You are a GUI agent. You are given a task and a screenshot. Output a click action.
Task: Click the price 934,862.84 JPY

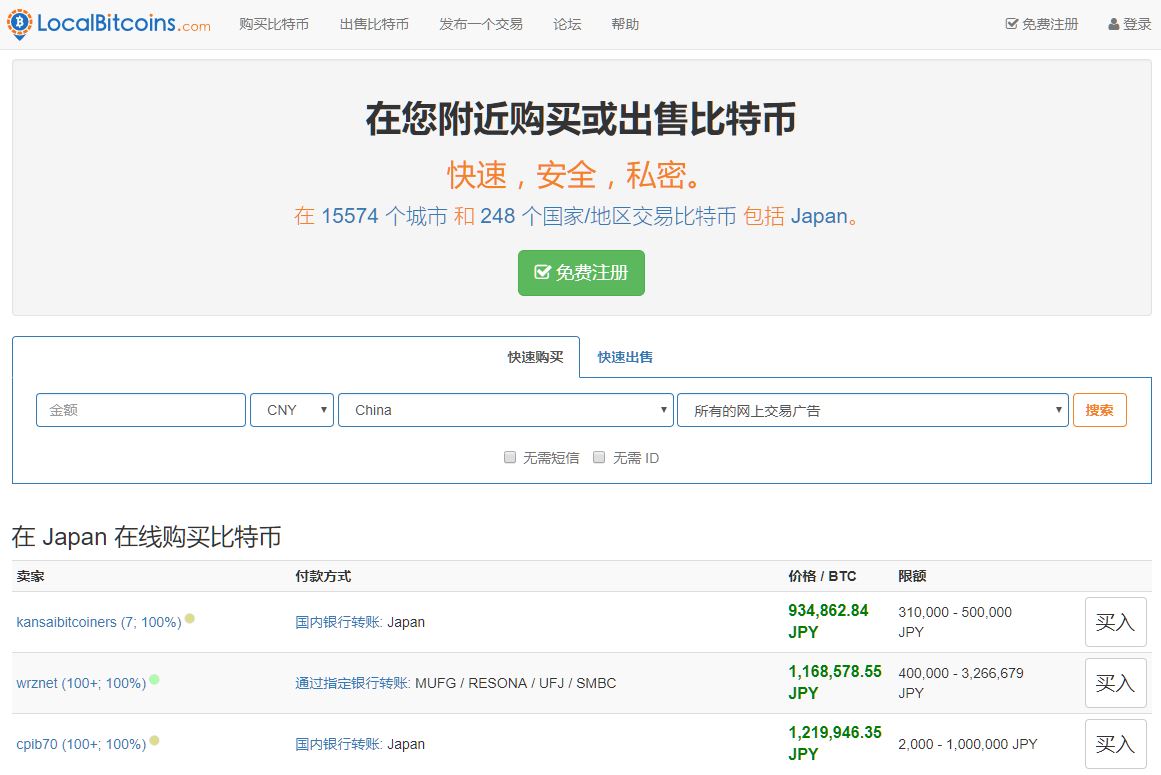828,621
